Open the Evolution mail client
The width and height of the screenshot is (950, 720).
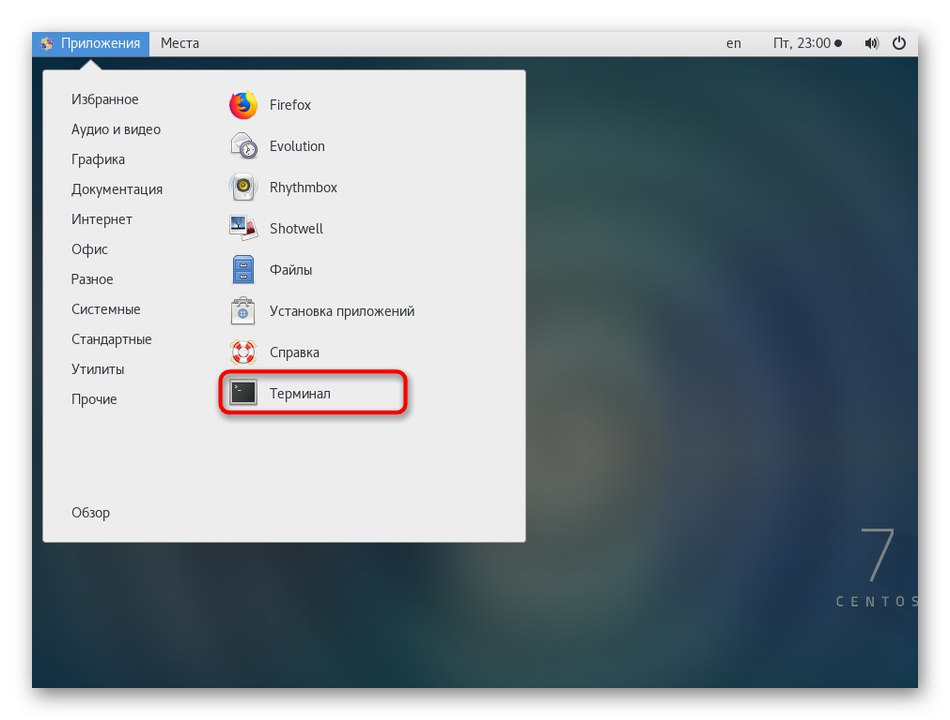297,146
